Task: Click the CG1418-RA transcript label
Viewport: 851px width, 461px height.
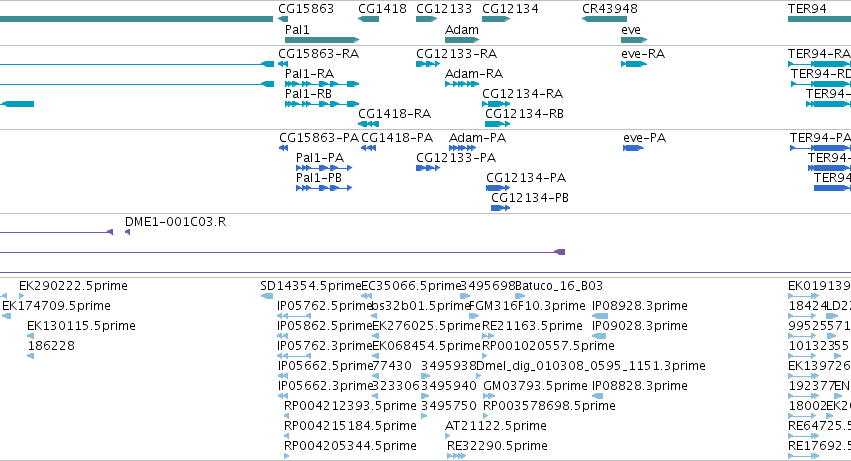Action: [x=395, y=113]
